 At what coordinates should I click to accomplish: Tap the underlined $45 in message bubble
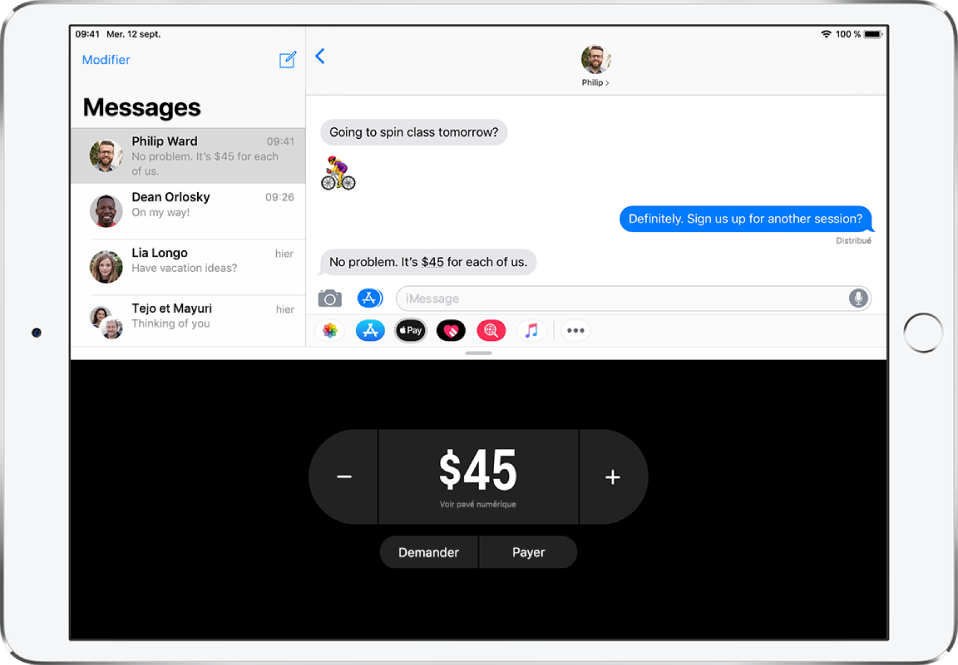coord(433,262)
